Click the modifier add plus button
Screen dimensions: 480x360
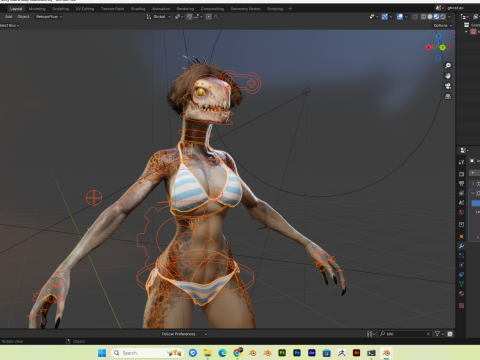tap(473, 172)
